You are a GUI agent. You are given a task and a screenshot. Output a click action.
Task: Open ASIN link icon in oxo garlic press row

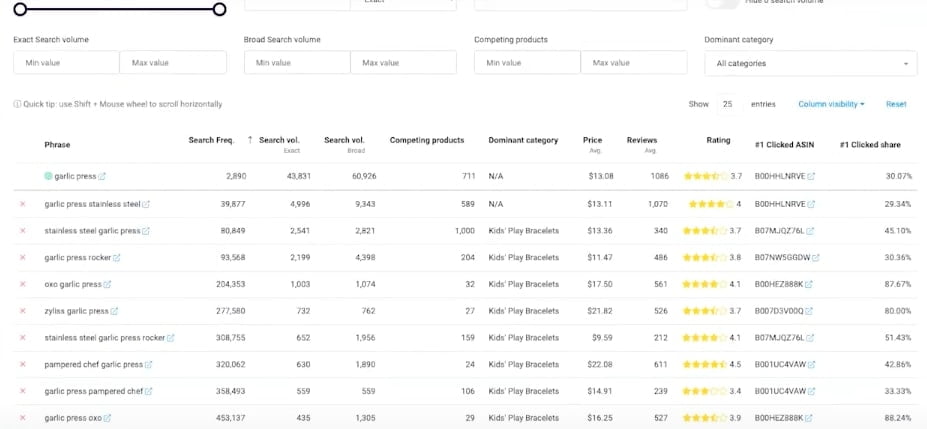pyautogui.click(x=809, y=284)
